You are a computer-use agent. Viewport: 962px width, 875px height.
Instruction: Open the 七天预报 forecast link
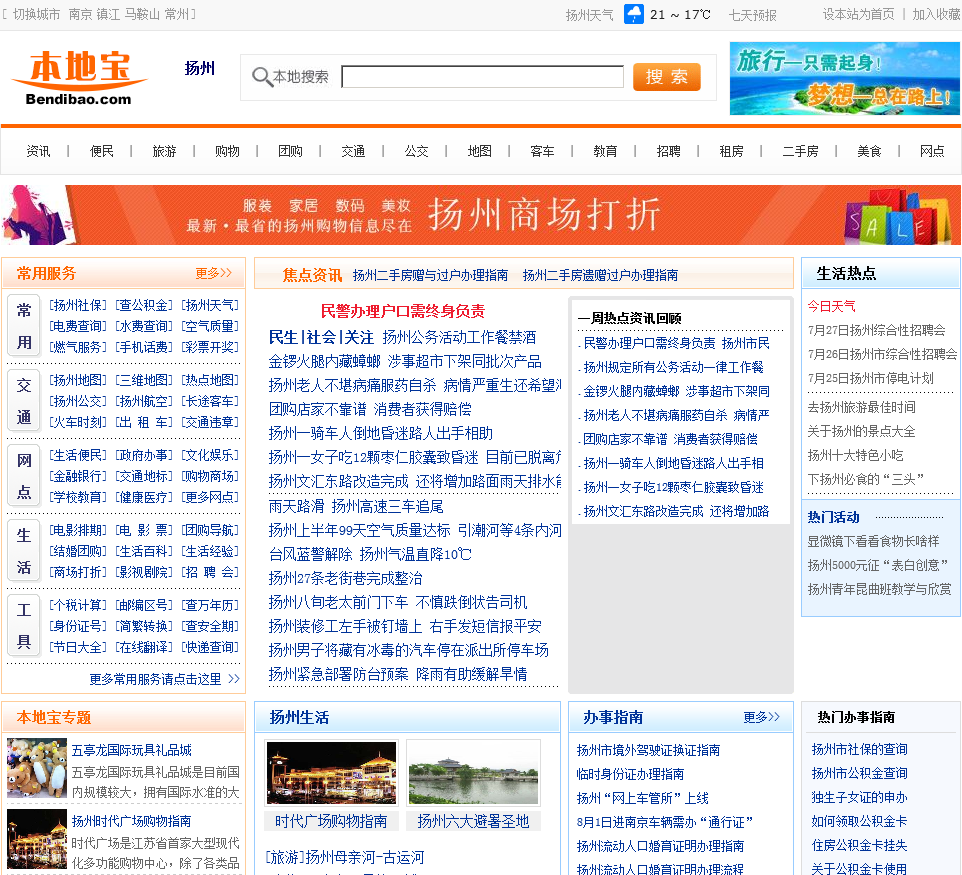click(x=752, y=15)
